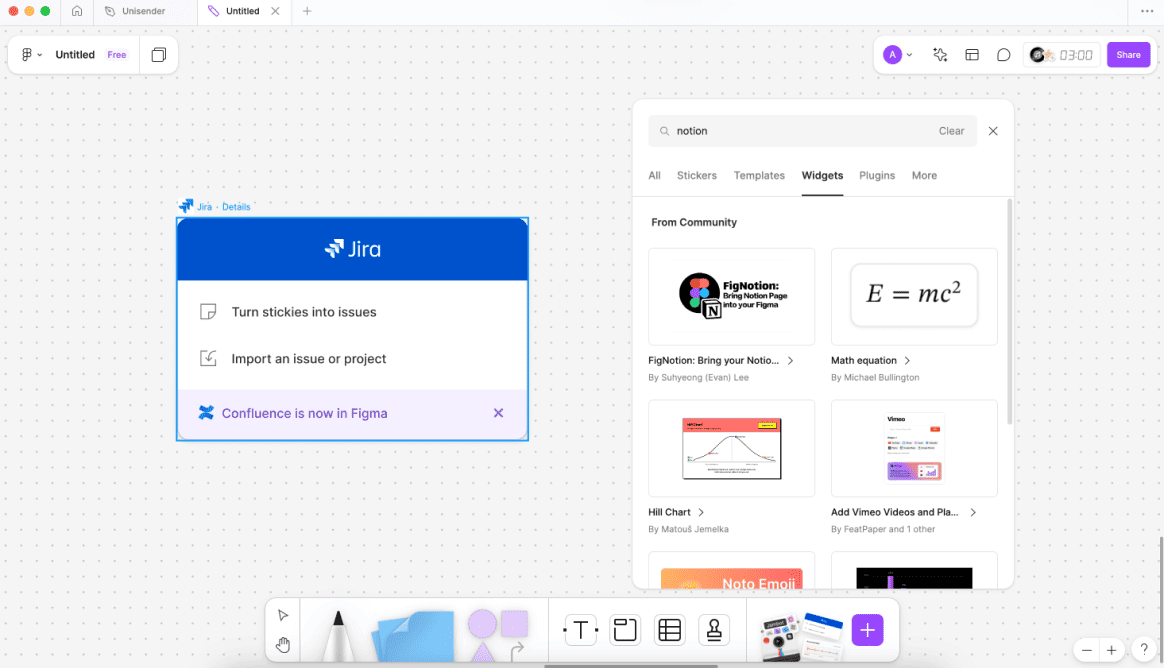Image resolution: width=1164 pixels, height=668 pixels.
Task: Open the More tab
Action: (x=924, y=176)
